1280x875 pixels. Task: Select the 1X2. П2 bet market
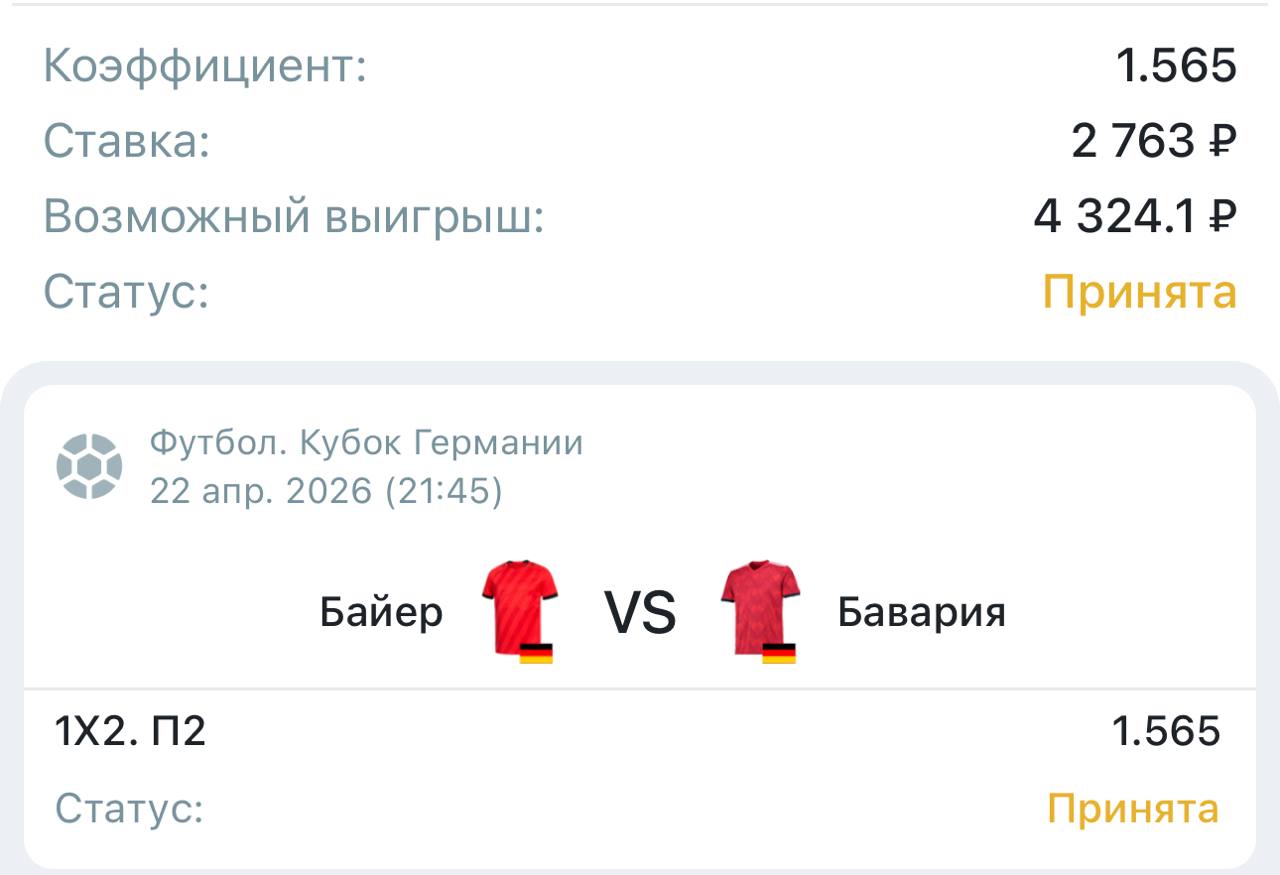pyautogui.click(x=130, y=732)
